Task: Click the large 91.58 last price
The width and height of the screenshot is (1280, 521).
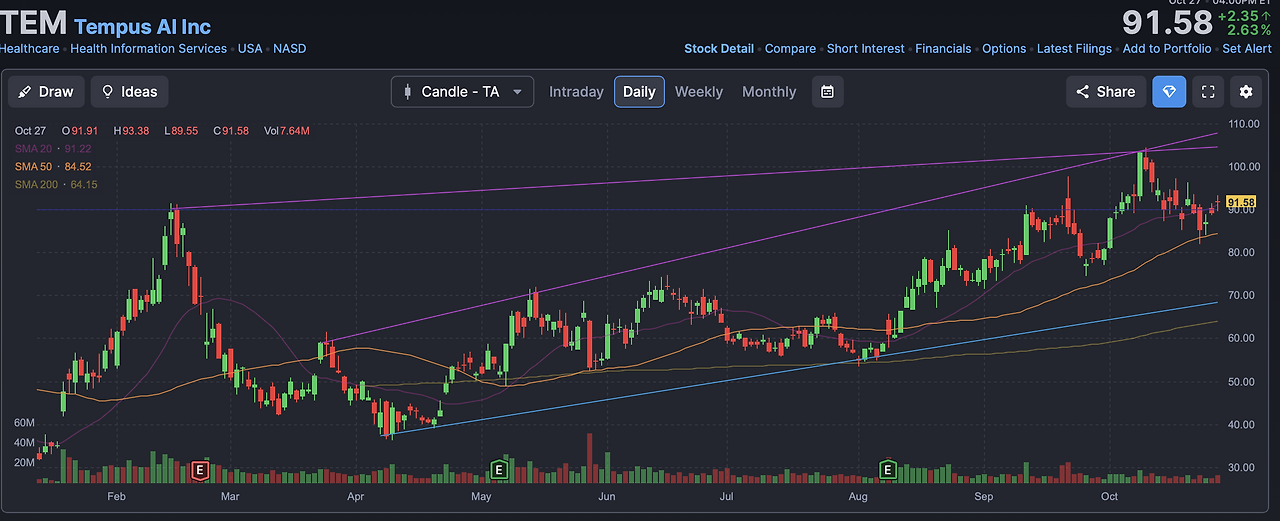Action: coord(1167,22)
